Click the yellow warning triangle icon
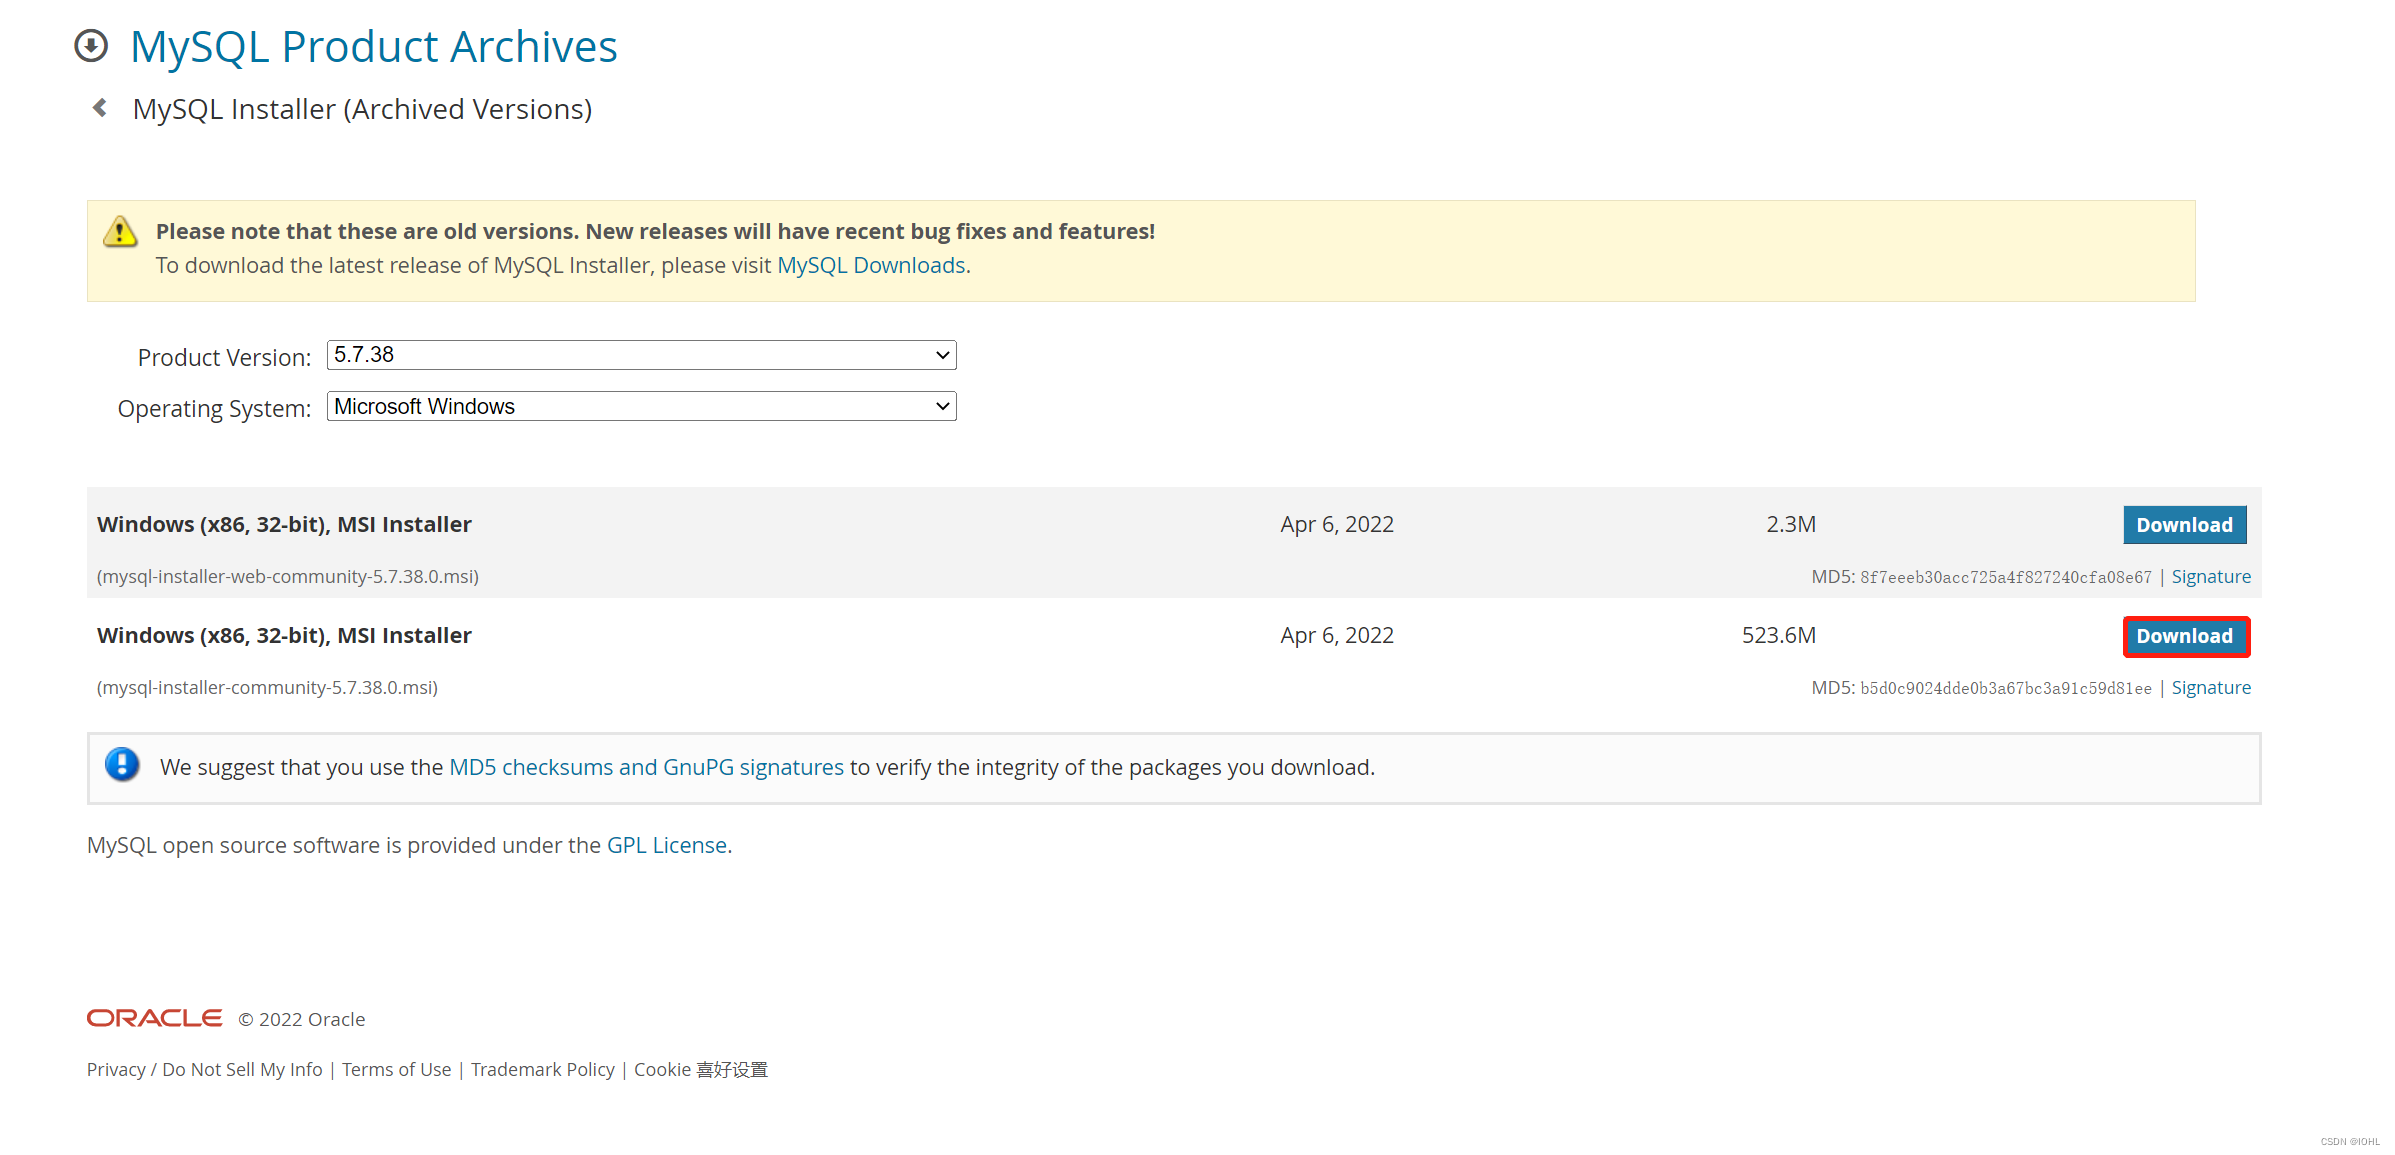This screenshot has width=2395, height=1155. (x=120, y=232)
